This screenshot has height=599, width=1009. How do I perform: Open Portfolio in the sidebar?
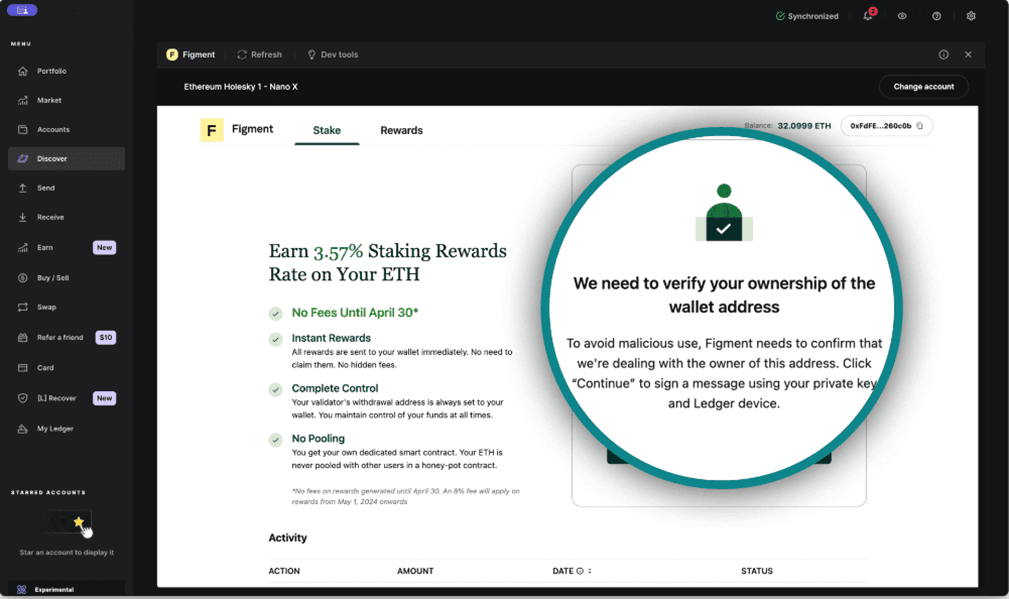tap(51, 71)
